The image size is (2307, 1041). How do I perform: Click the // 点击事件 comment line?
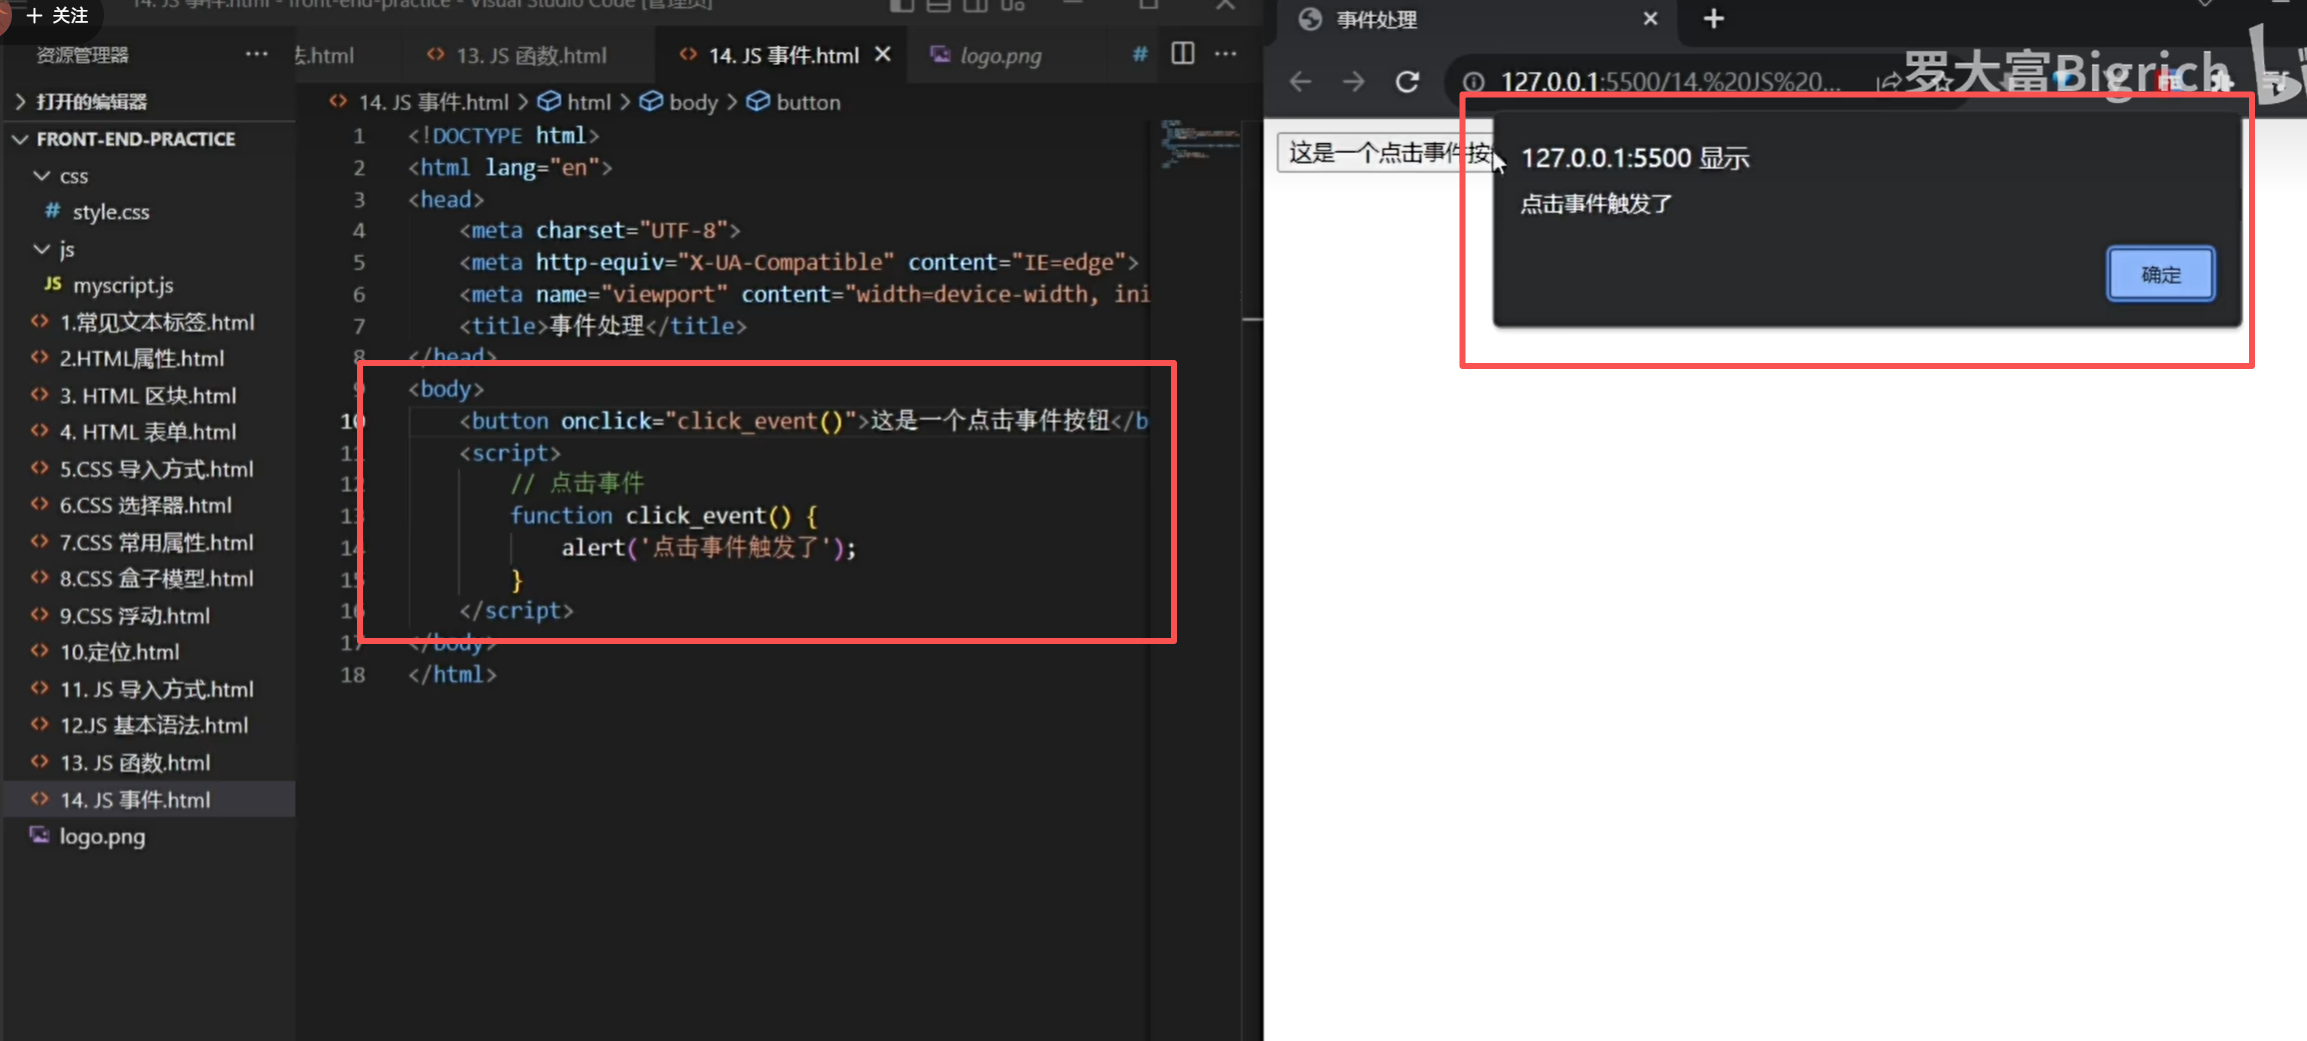(x=577, y=483)
